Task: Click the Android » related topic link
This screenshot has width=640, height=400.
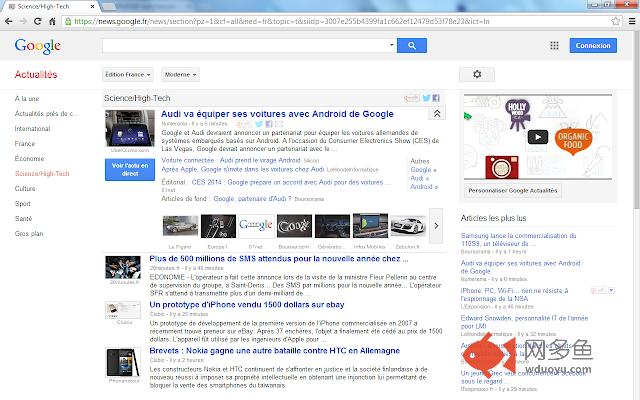Action: (x=424, y=187)
